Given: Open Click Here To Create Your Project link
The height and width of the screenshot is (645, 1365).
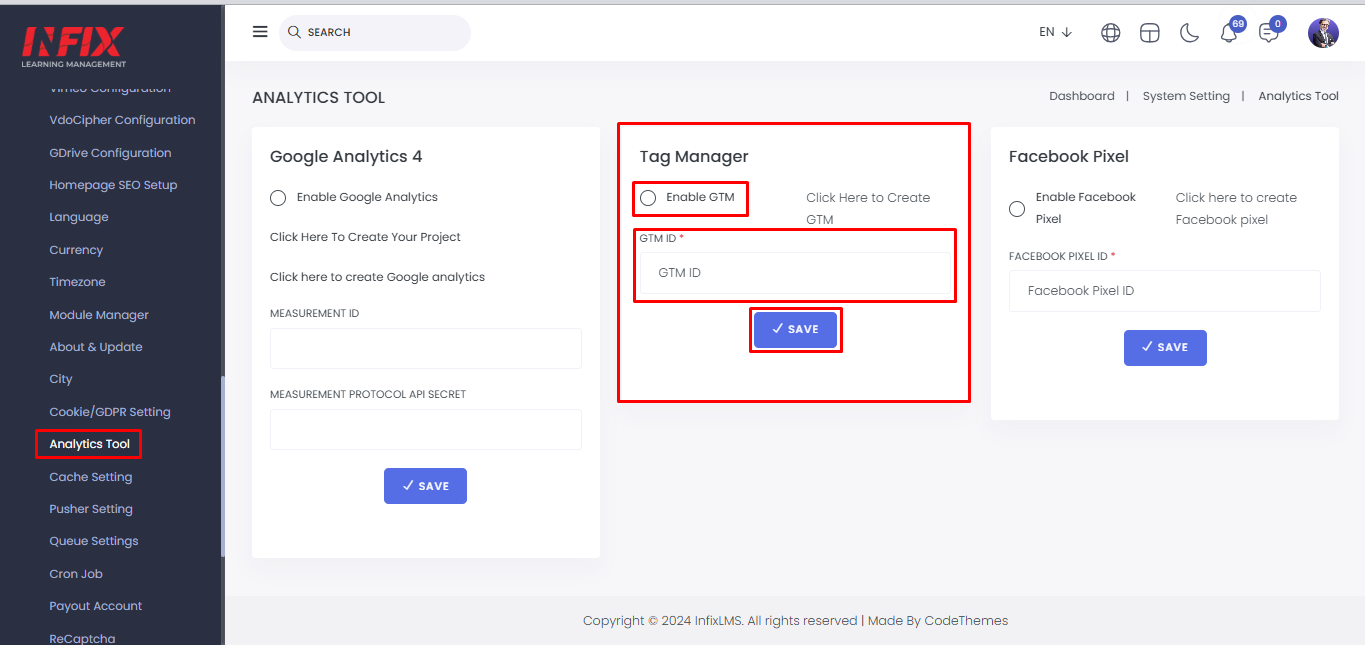Looking at the screenshot, I should coord(365,237).
